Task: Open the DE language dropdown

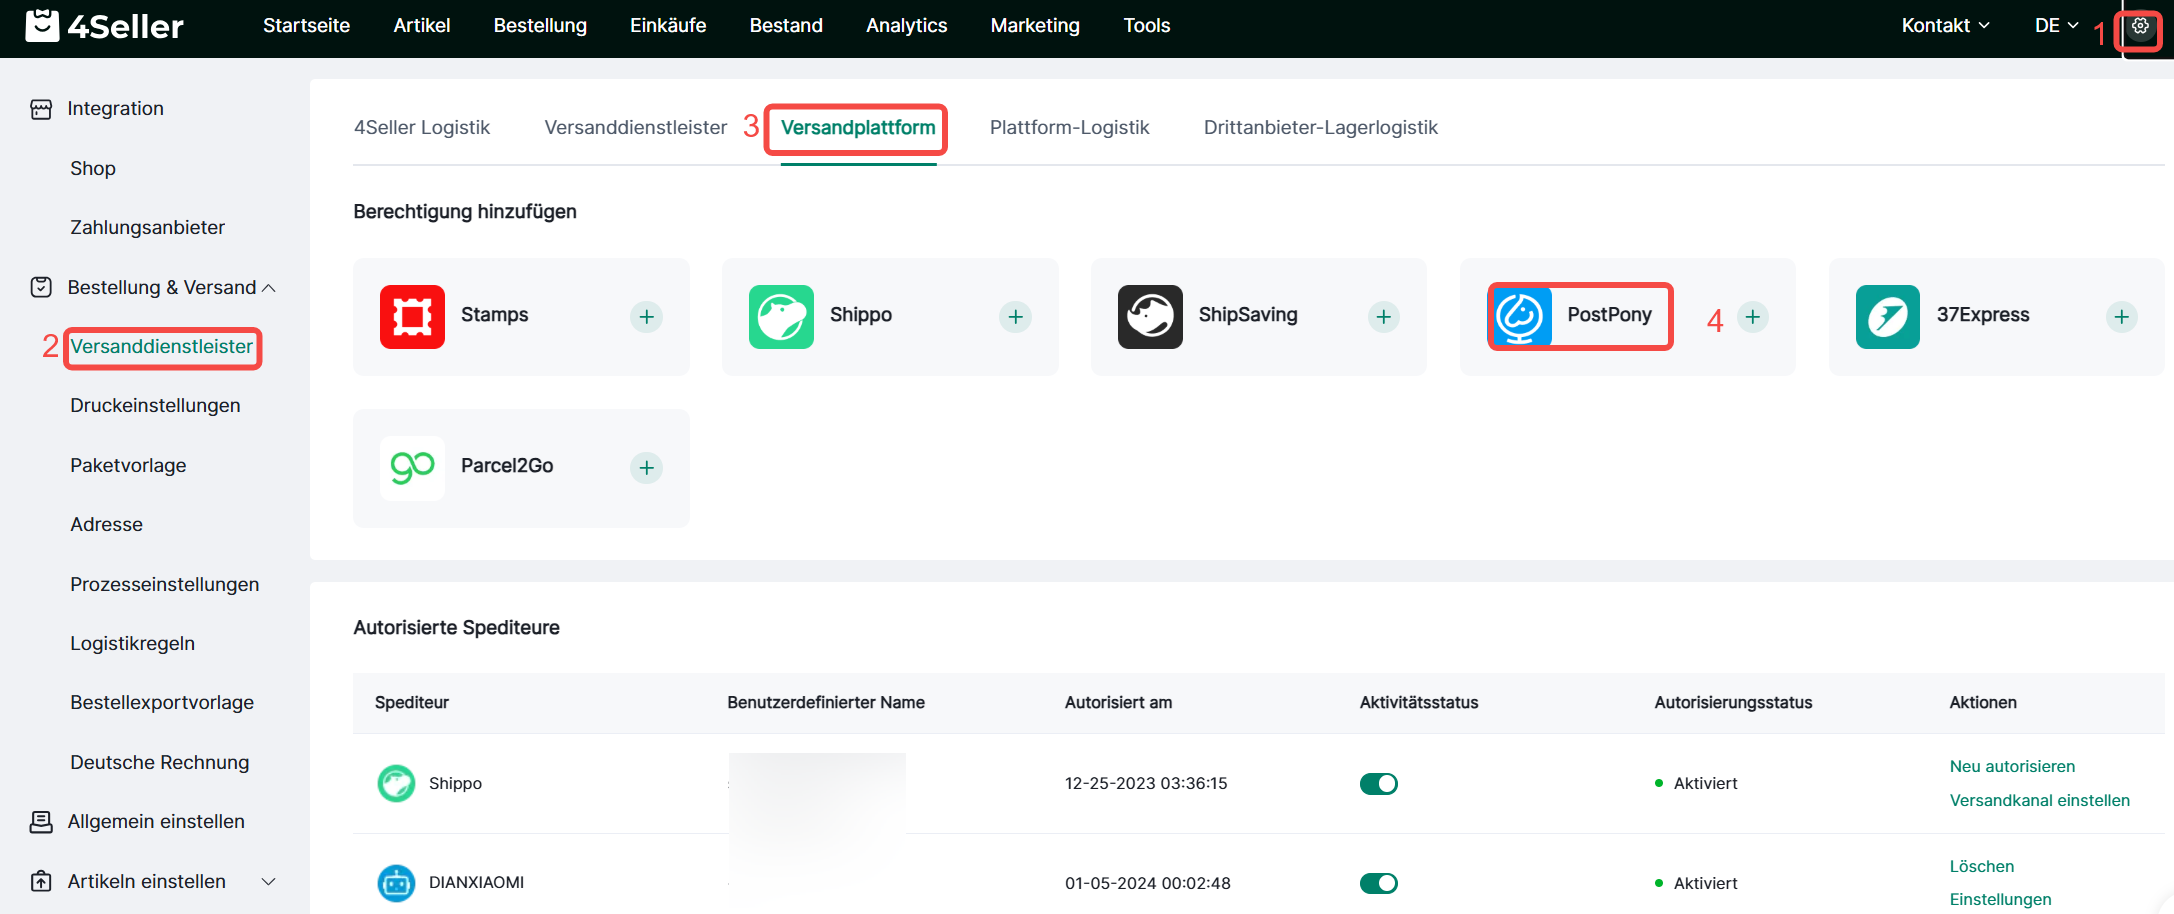Action: (x=2056, y=26)
